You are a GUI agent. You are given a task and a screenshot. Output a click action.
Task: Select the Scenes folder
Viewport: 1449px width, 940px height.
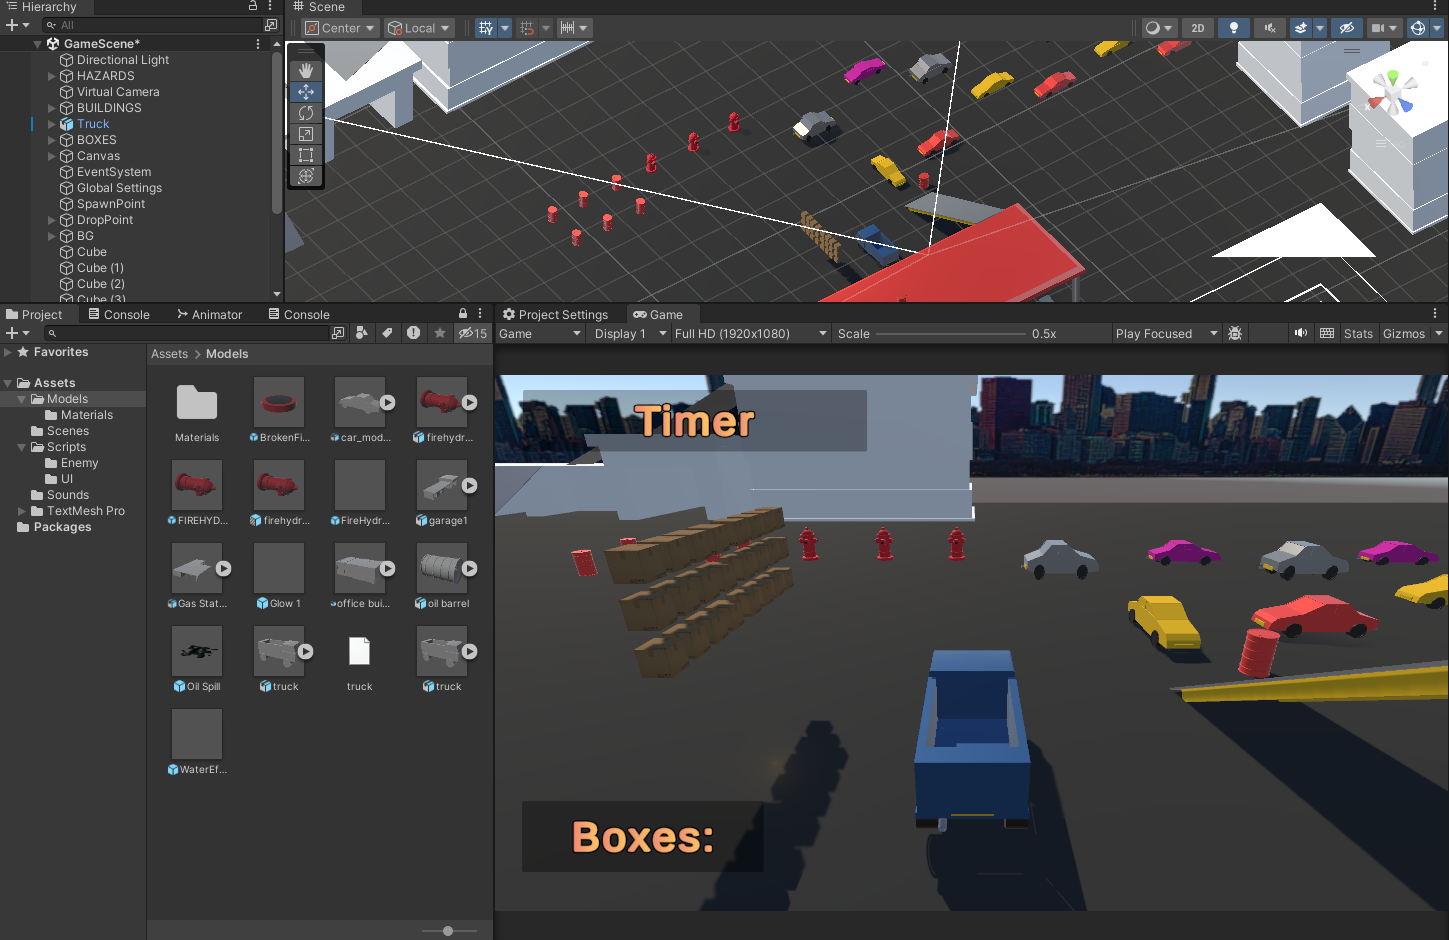tap(68, 431)
